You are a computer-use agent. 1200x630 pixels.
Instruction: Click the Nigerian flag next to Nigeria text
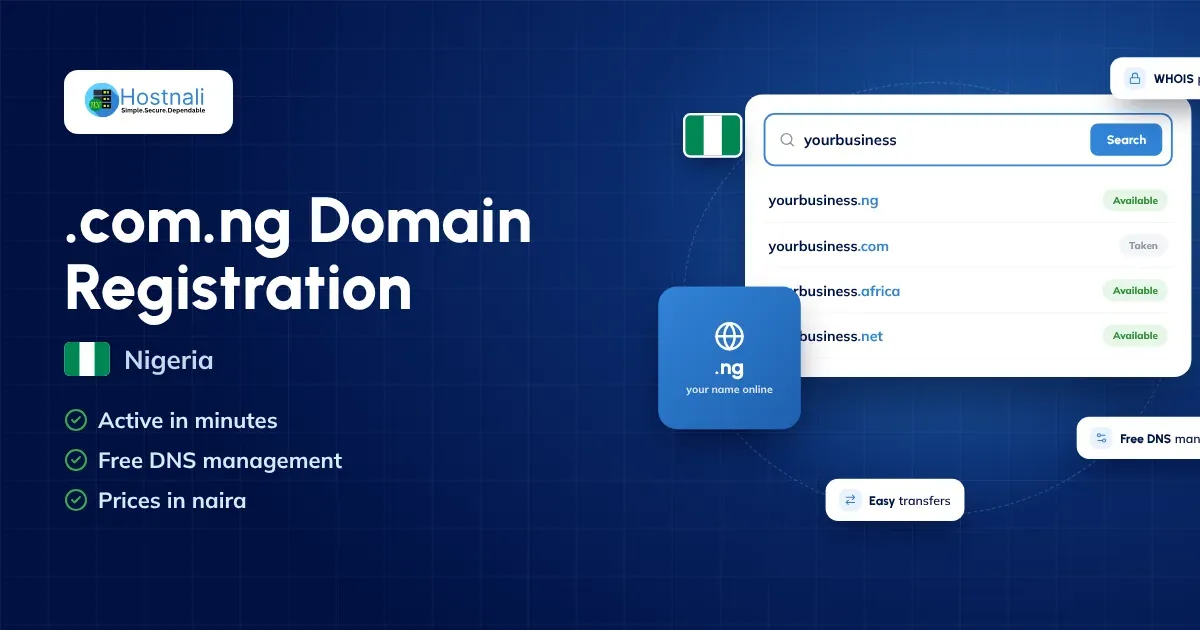point(87,359)
